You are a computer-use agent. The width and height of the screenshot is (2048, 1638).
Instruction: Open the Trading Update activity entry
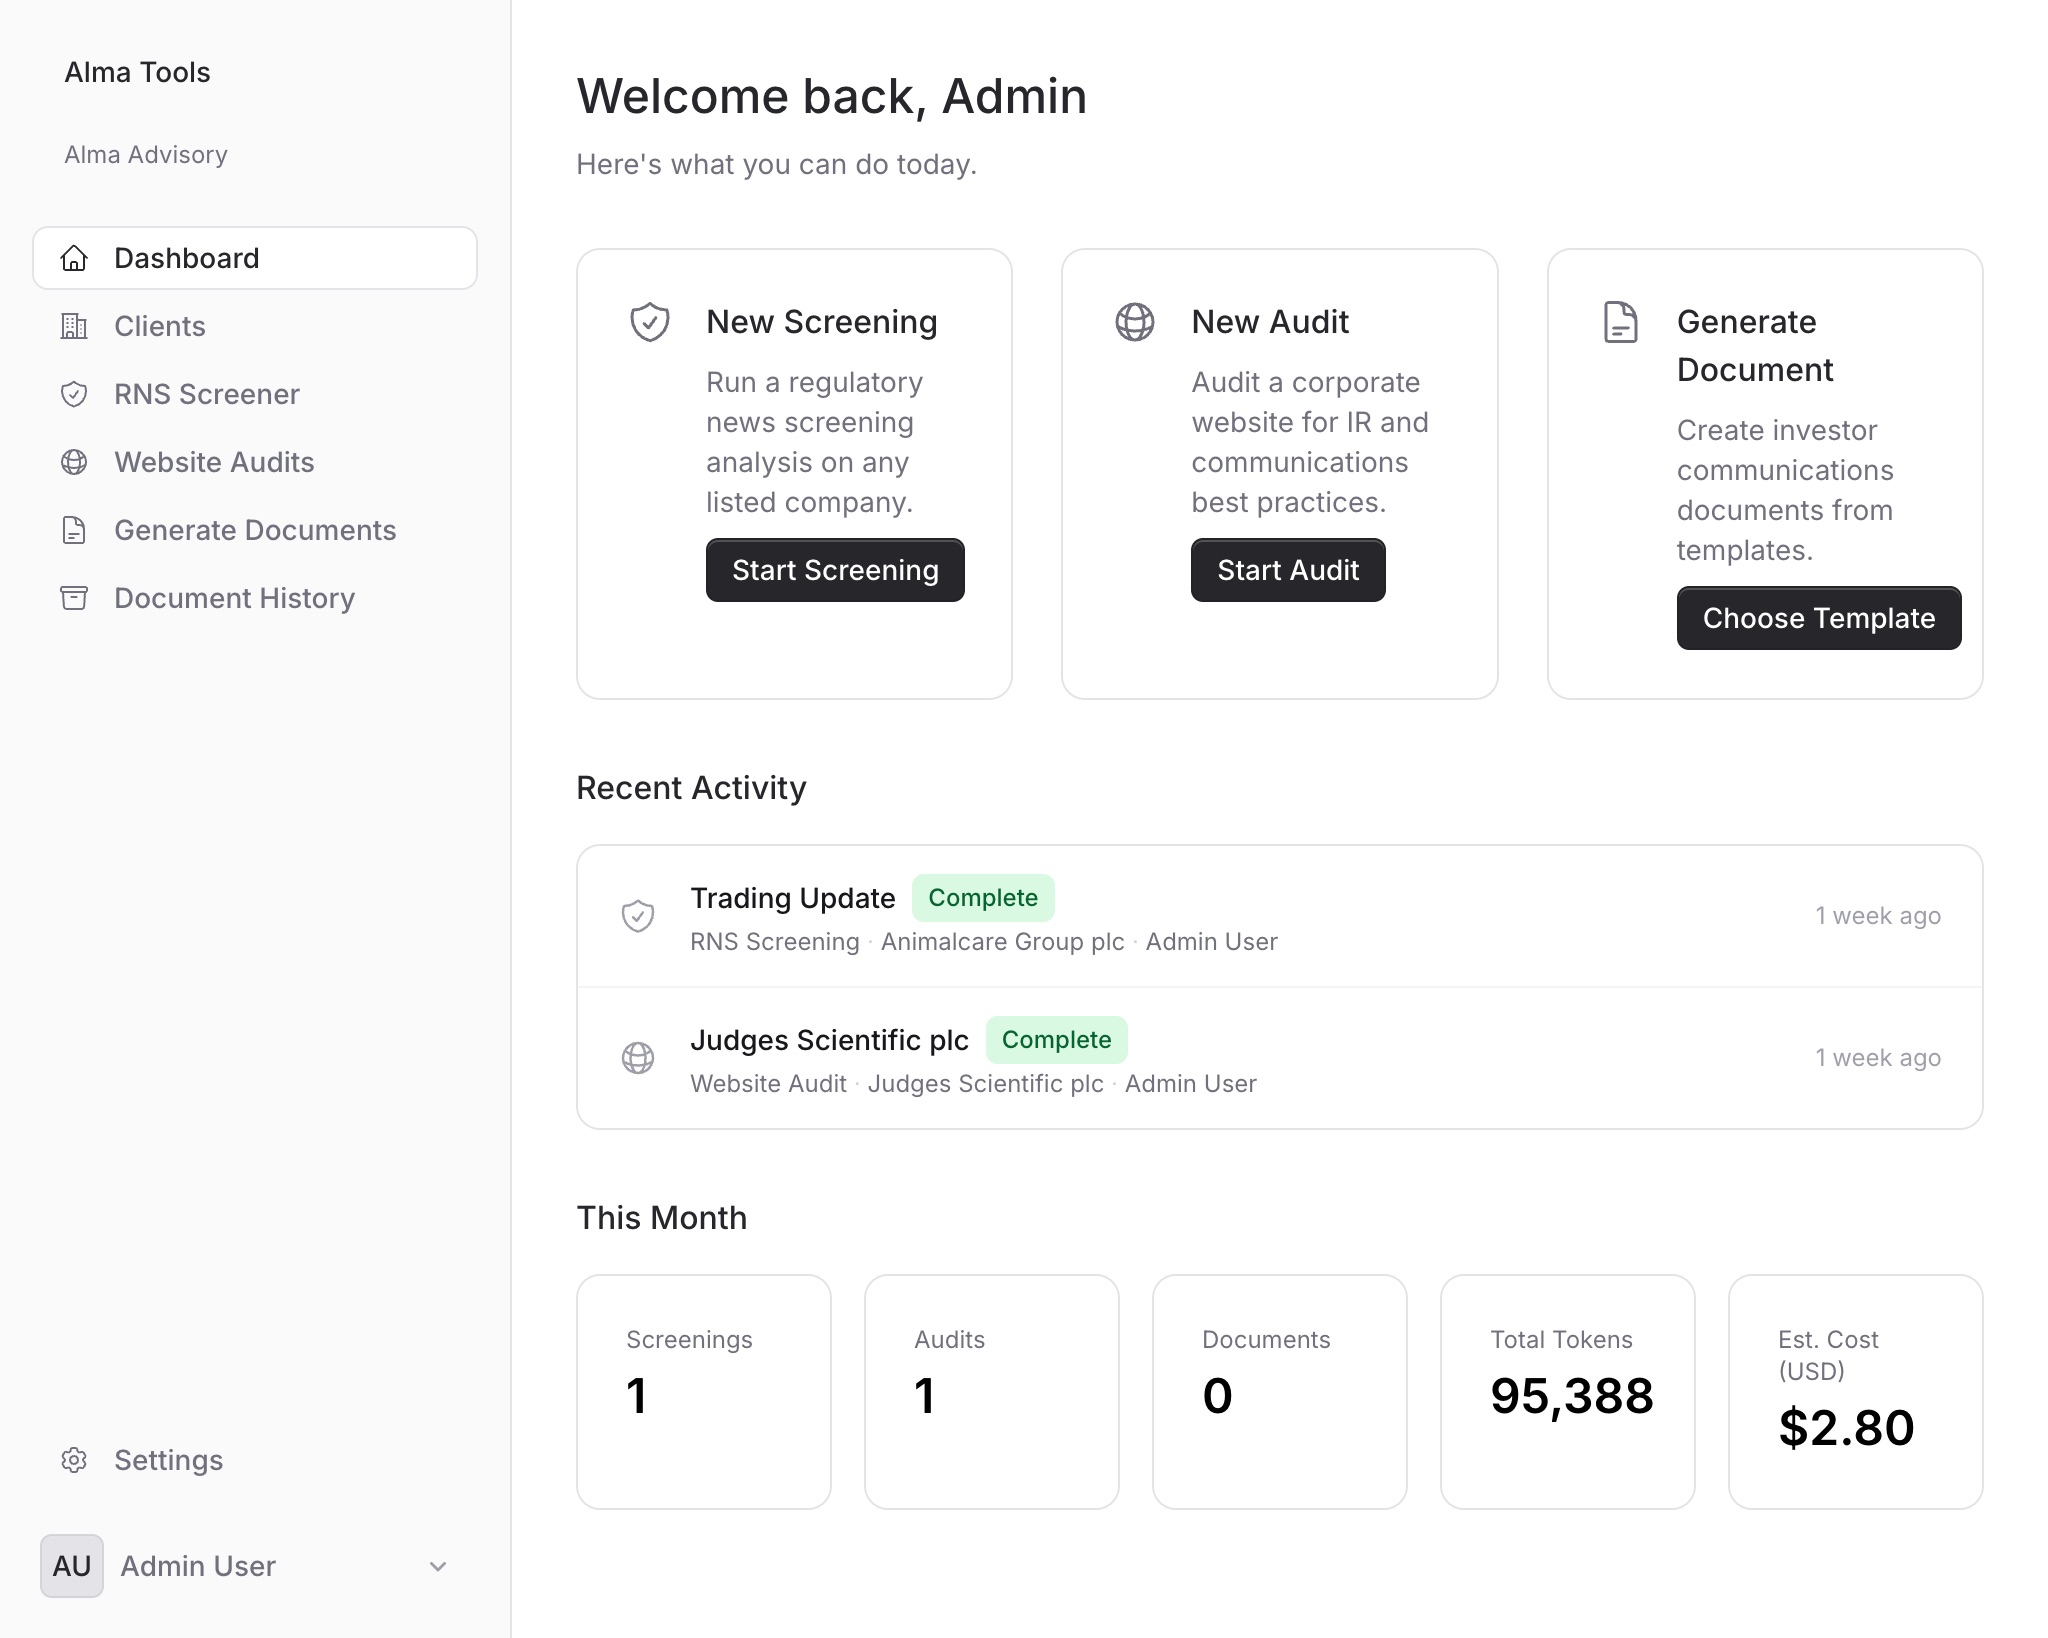(792, 898)
